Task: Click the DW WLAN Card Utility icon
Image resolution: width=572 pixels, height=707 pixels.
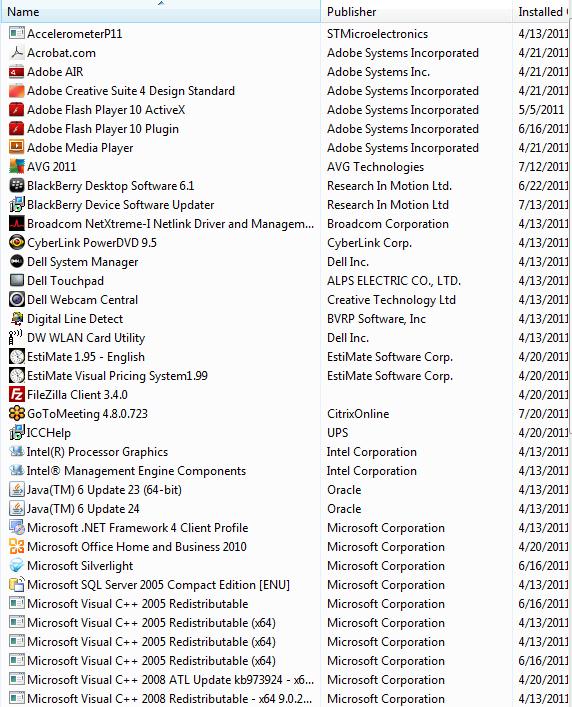Action: coord(17,337)
